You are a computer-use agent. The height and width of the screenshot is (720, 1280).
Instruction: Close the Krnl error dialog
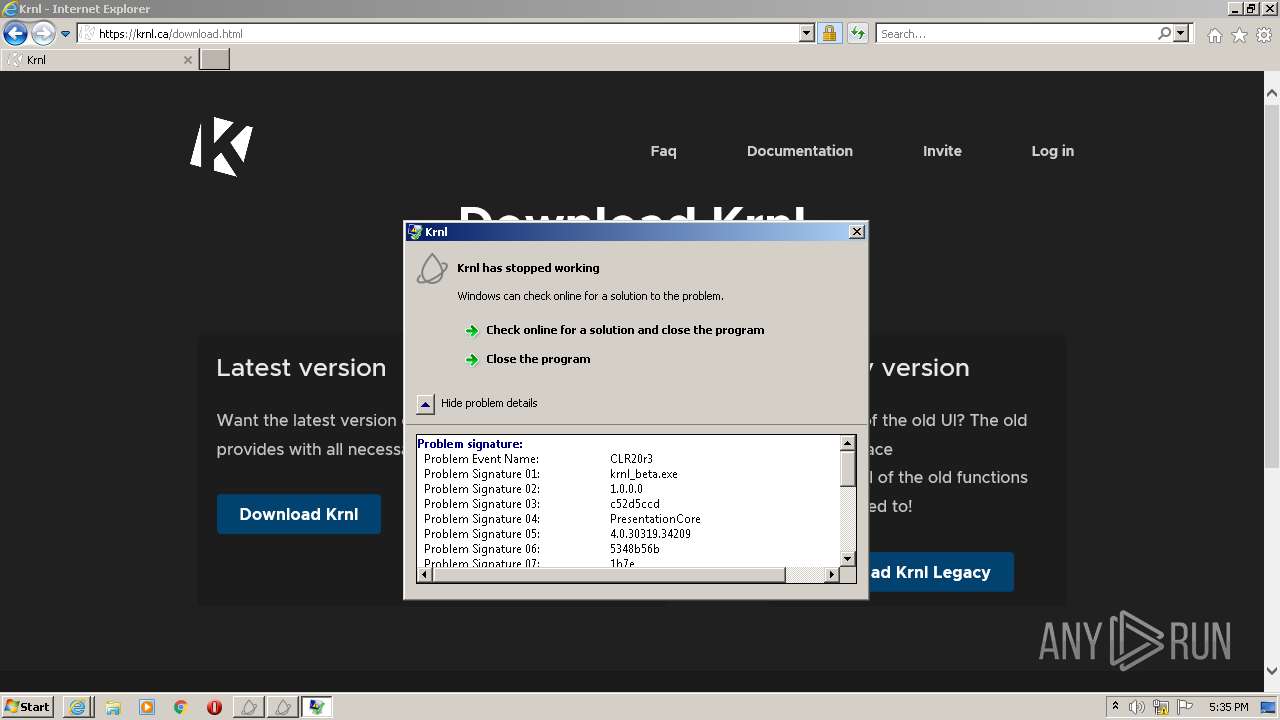[x=856, y=232]
